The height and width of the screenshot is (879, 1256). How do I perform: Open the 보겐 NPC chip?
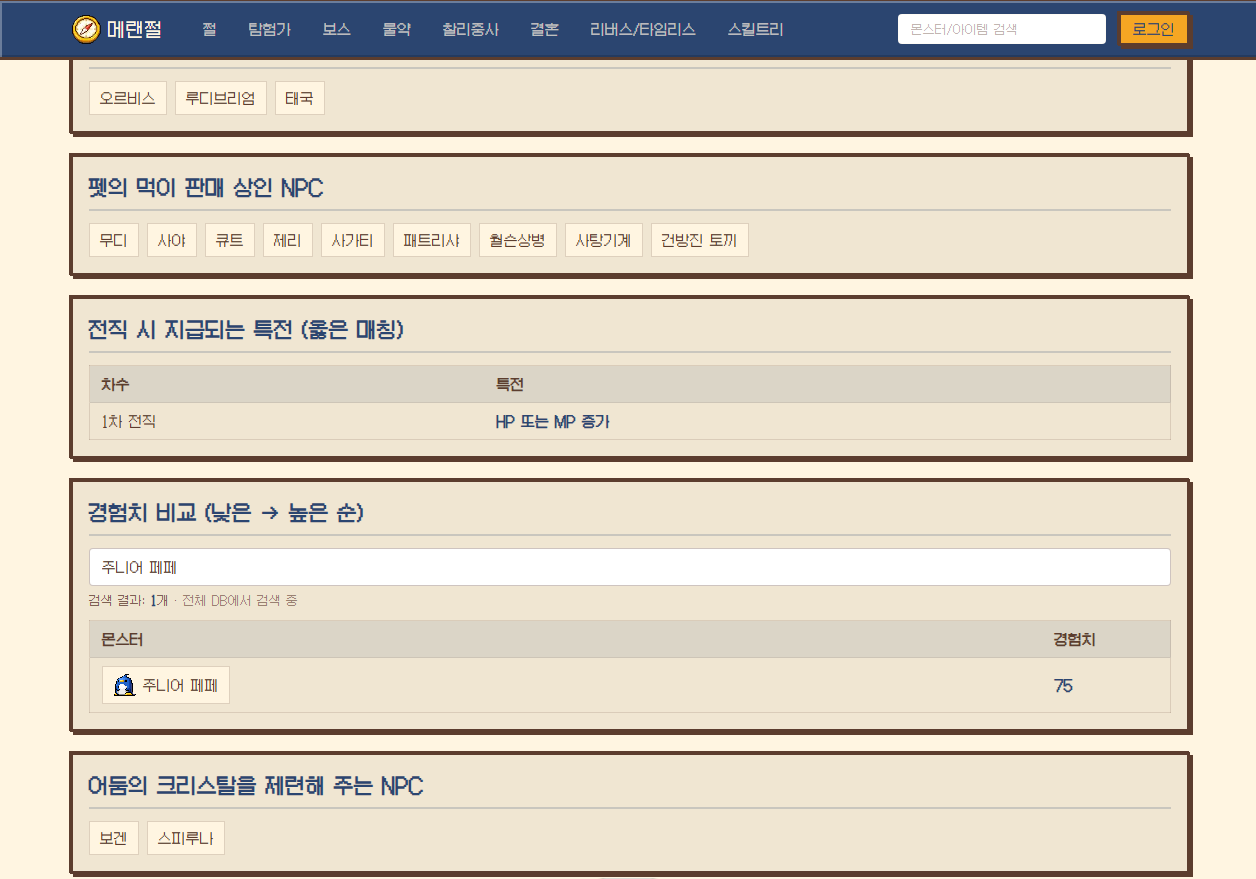114,839
